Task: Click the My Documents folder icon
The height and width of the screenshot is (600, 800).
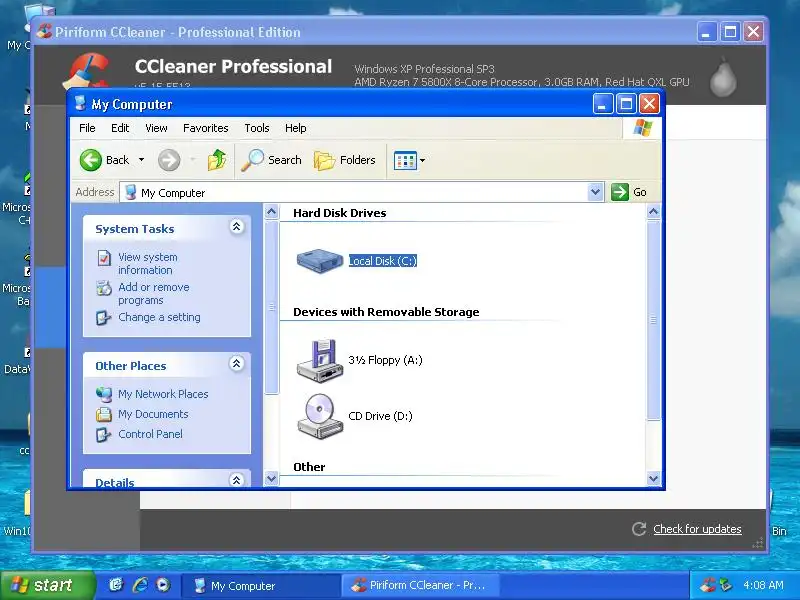Action: point(104,414)
